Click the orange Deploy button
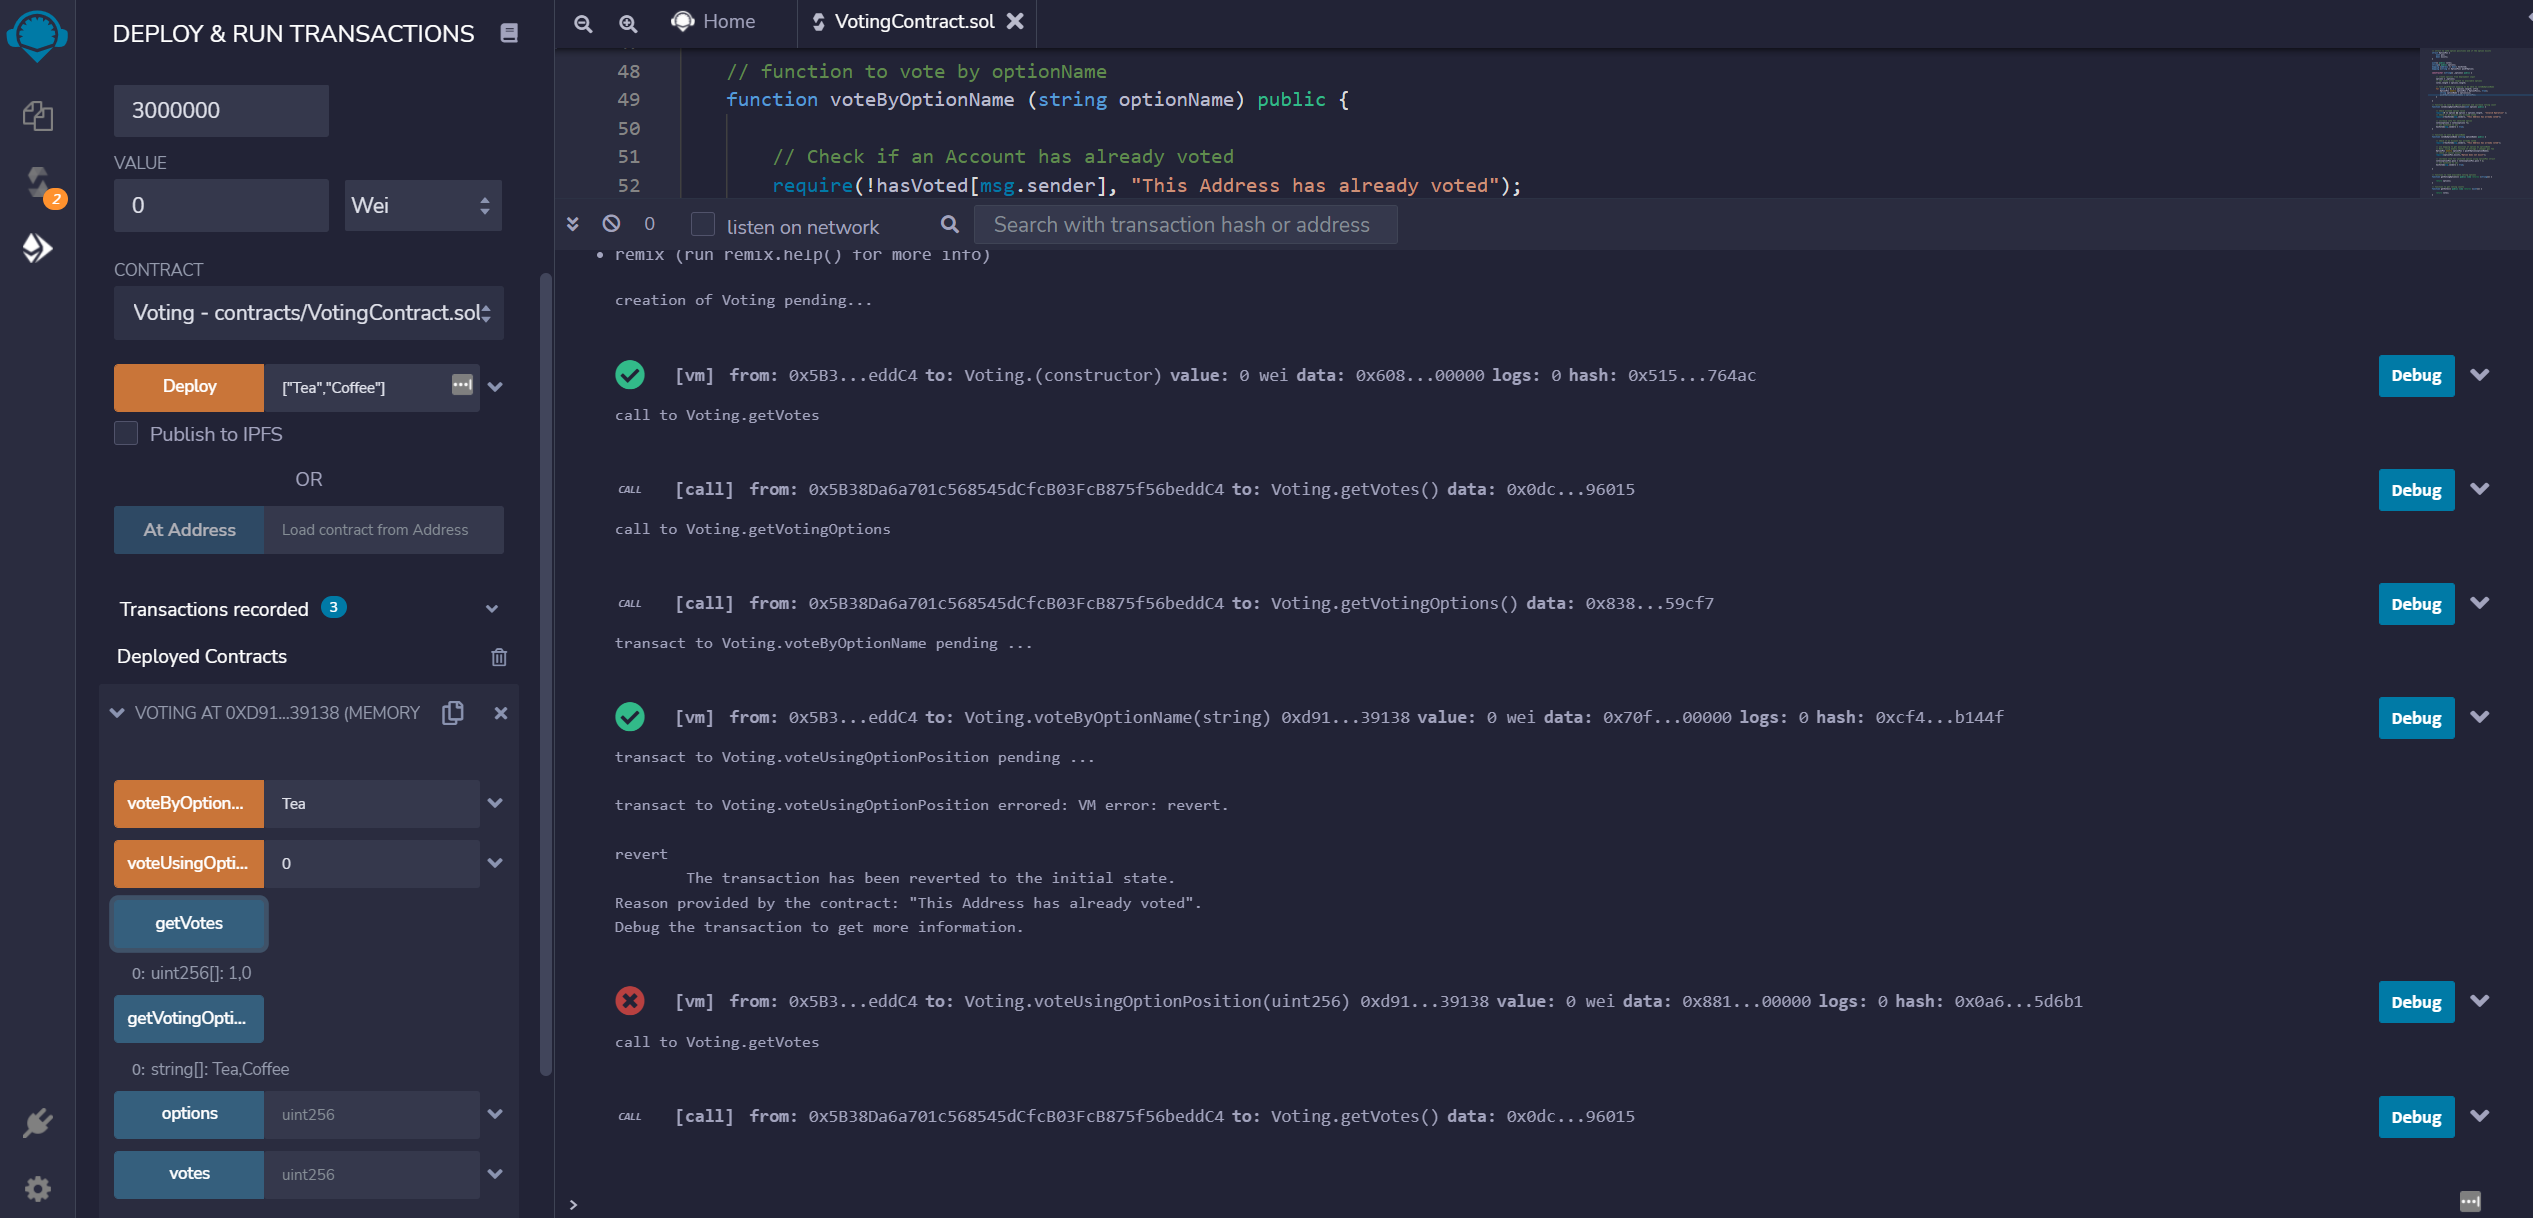 click(x=189, y=387)
